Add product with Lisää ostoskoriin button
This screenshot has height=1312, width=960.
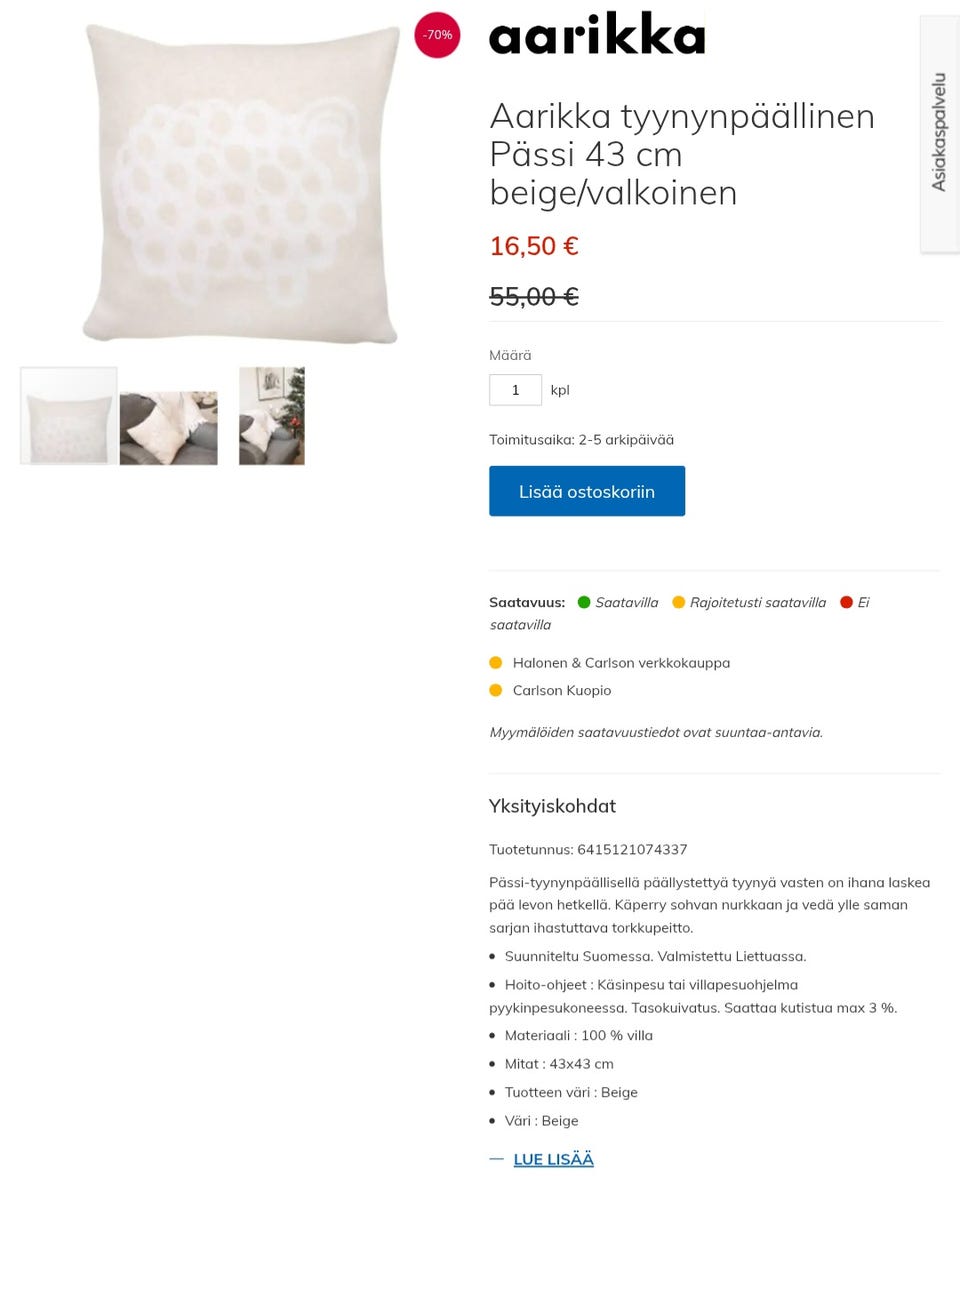(x=587, y=491)
